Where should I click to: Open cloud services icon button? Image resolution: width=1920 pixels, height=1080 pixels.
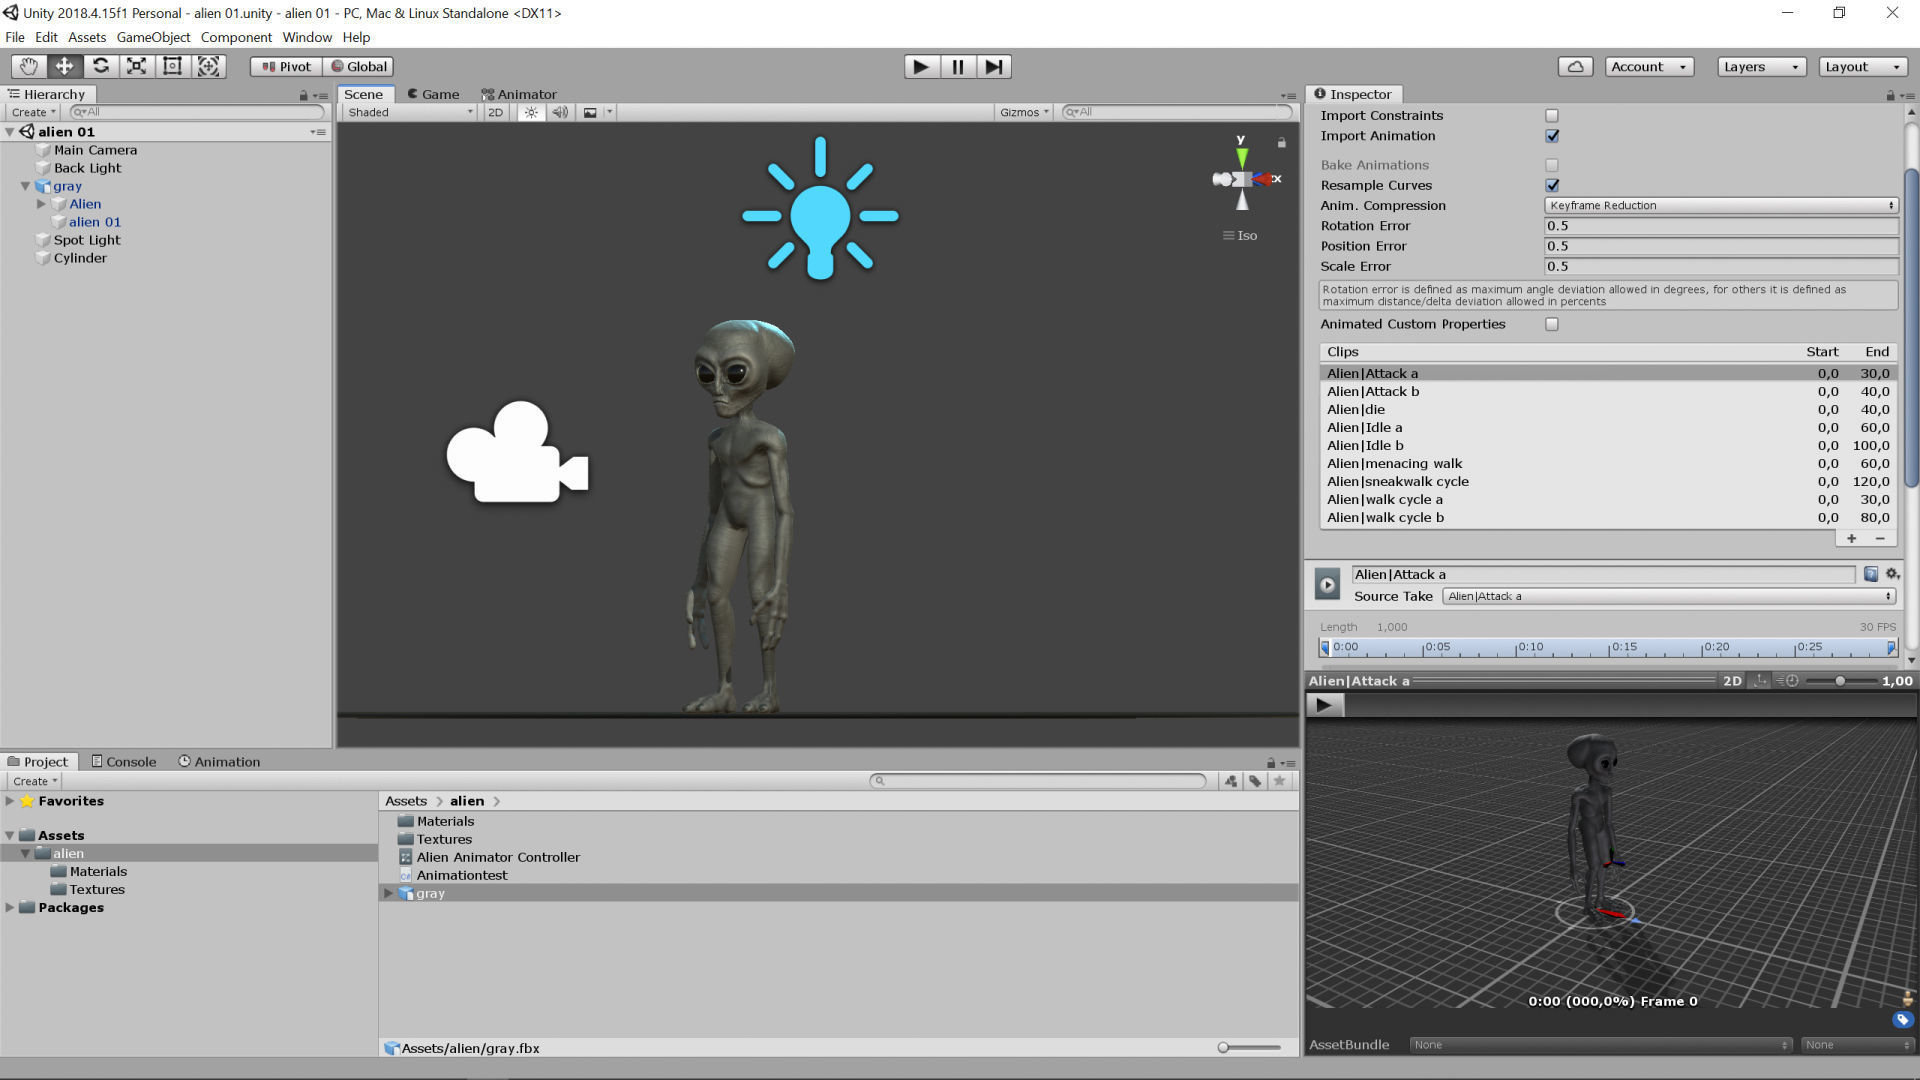coord(1575,66)
